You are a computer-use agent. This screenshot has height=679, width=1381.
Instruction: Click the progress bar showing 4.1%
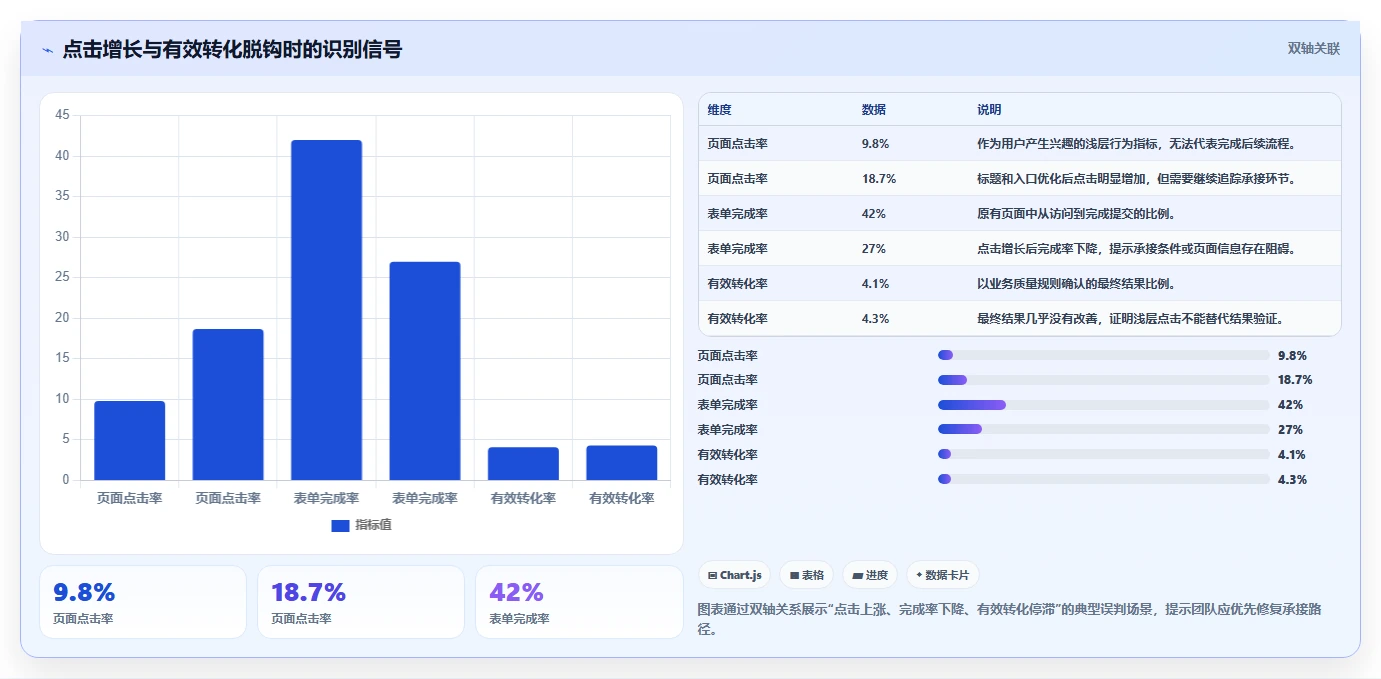1104,455
